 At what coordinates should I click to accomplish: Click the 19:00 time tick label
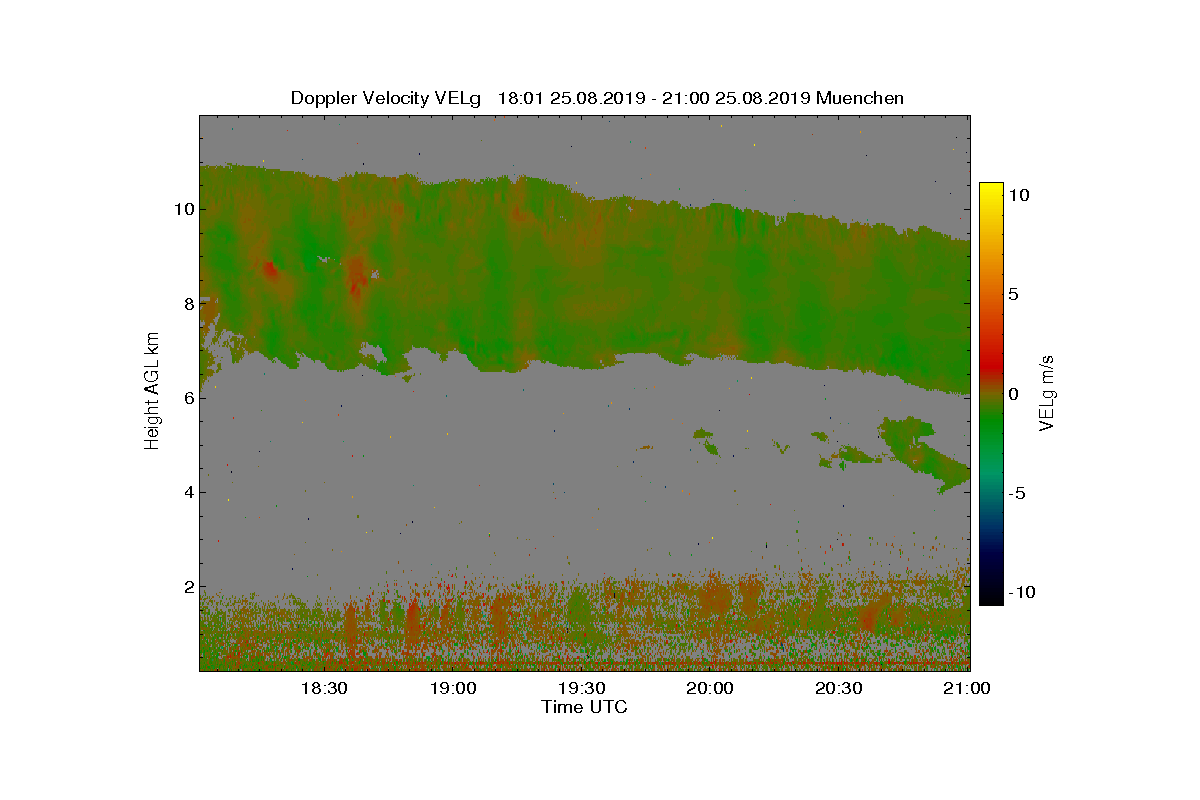click(x=453, y=688)
